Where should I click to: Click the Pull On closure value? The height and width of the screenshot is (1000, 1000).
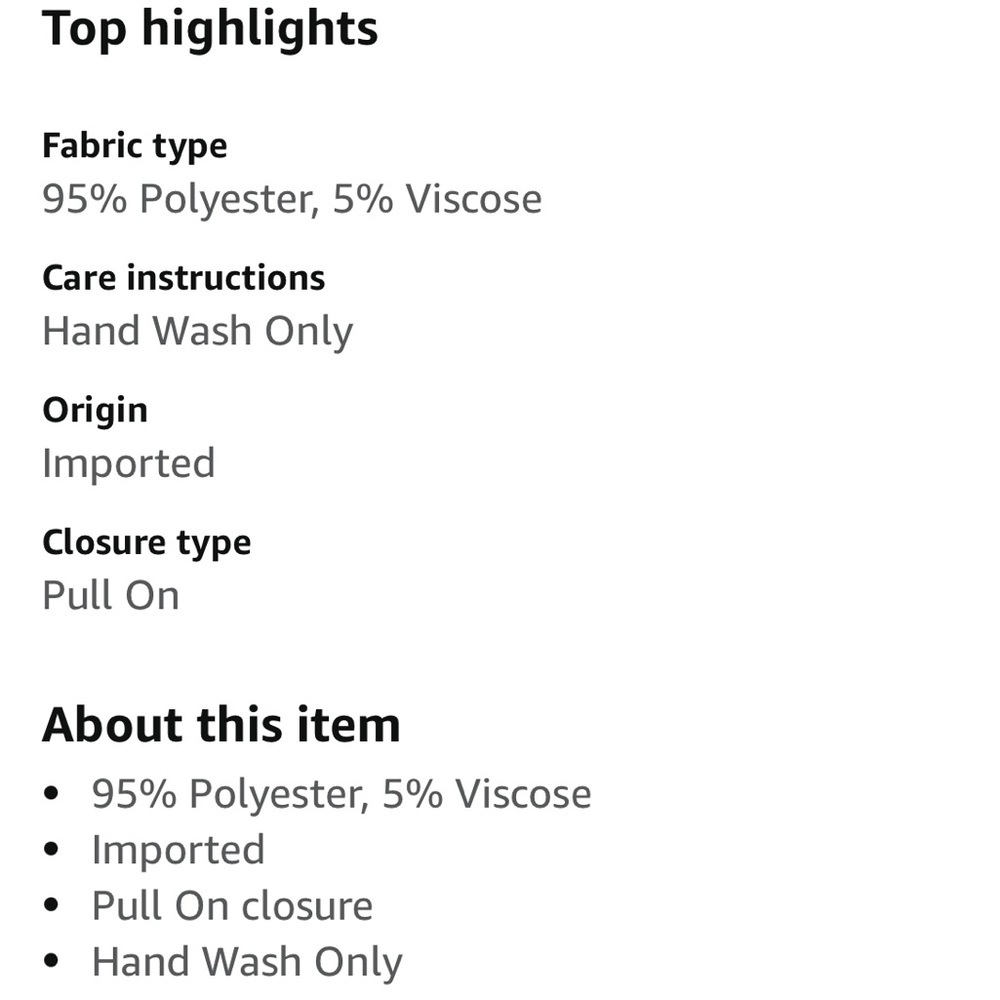111,596
